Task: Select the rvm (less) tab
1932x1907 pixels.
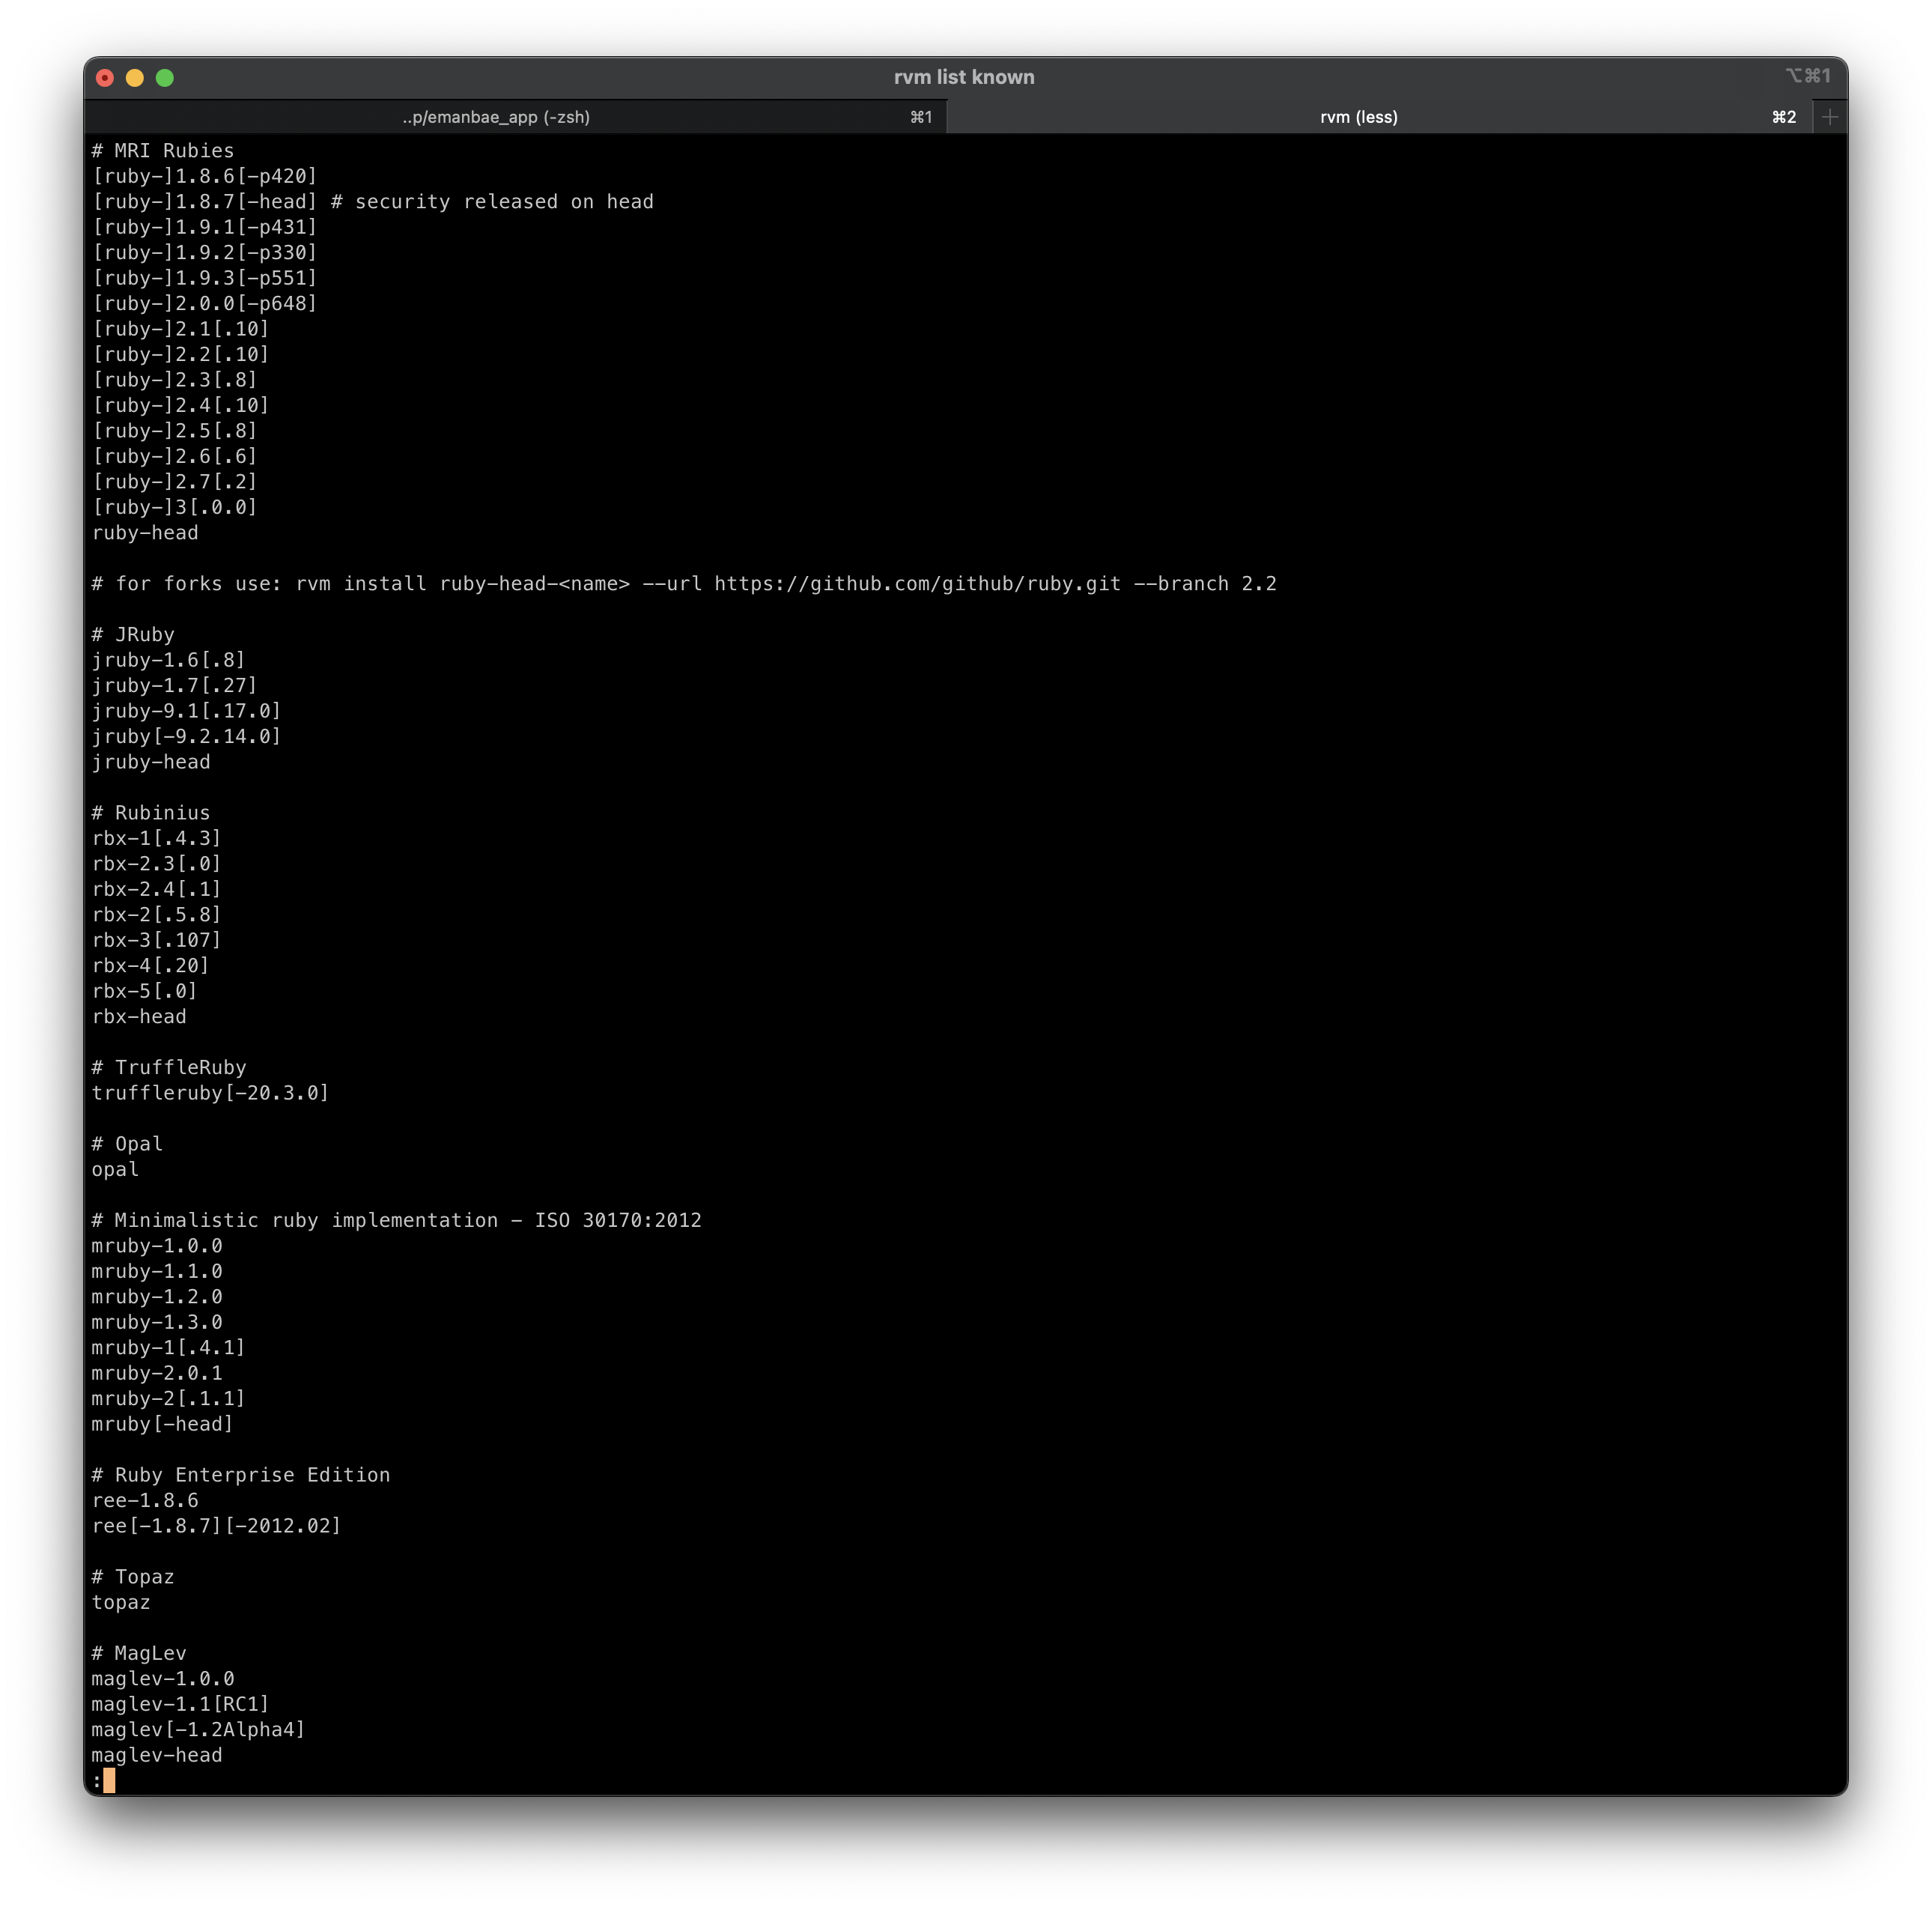Action: (x=1379, y=117)
